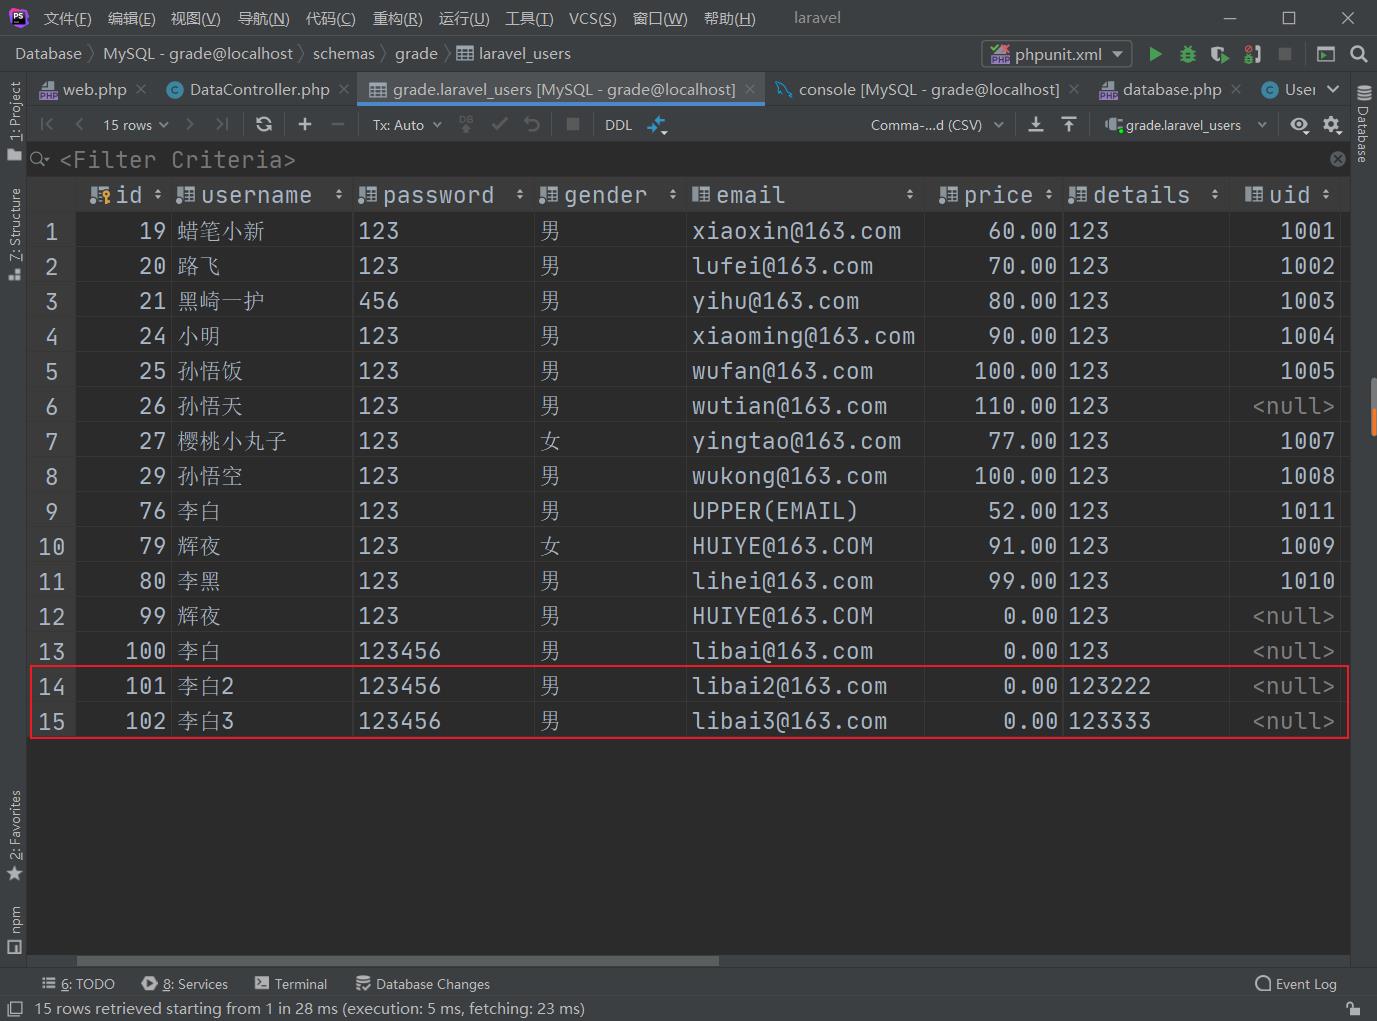The image size is (1377, 1021).
Task: Open the grade.laravel_users target table dropdown
Action: [x=1185, y=124]
